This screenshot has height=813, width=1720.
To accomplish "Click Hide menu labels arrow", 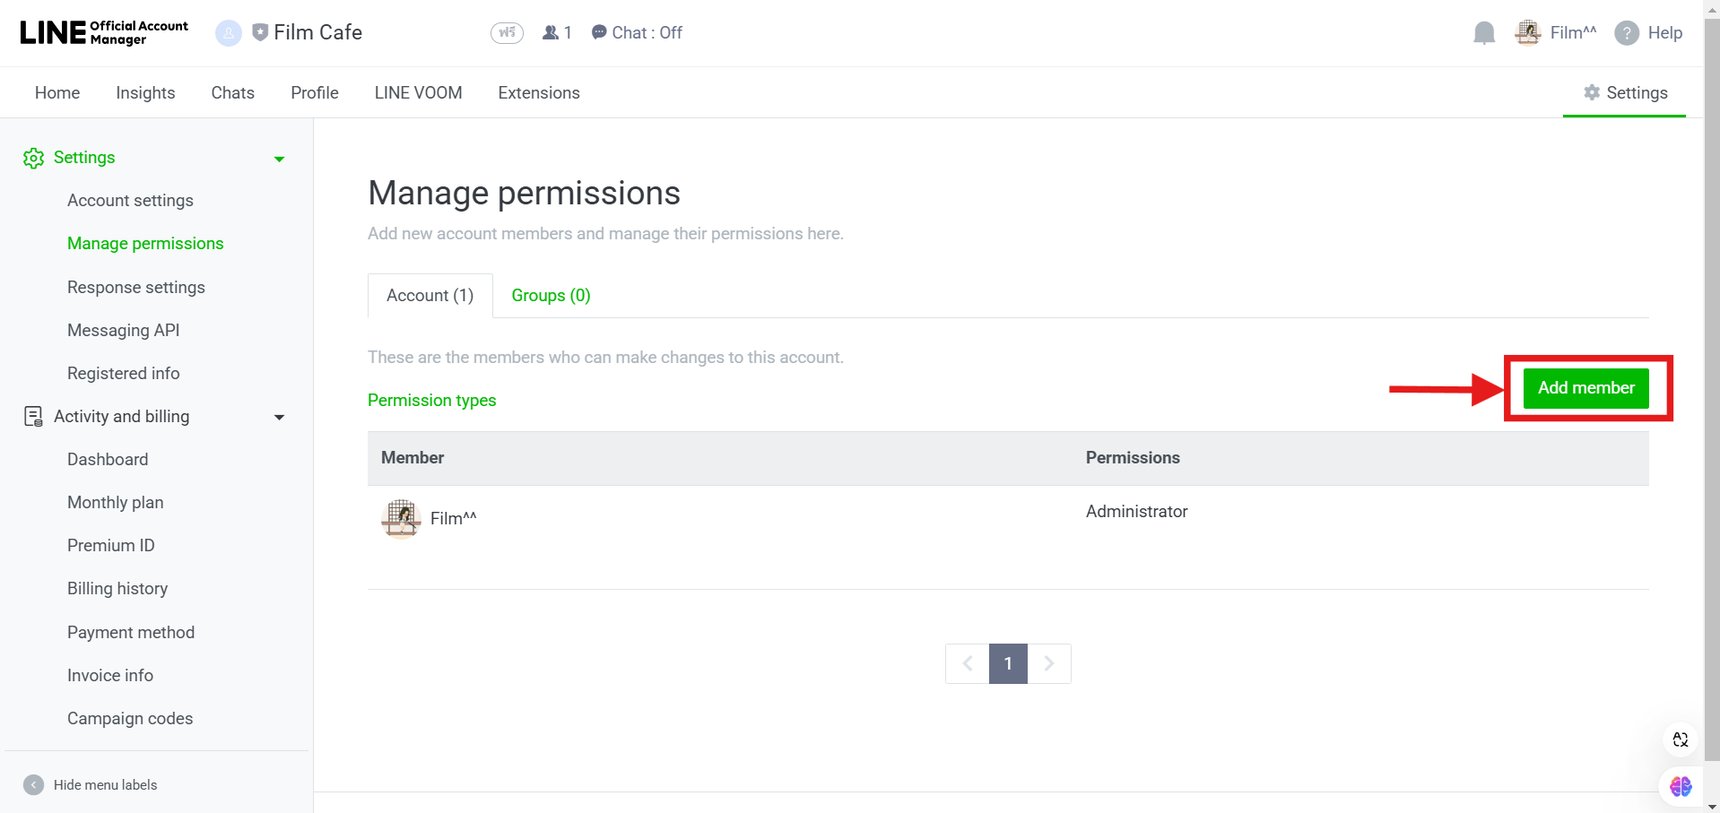I will 34,785.
